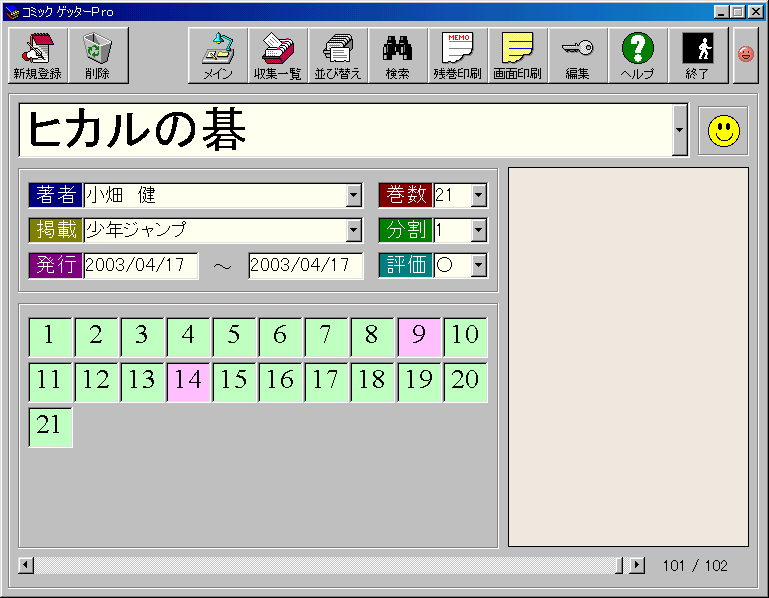Click the empty cover image panel
The image size is (769, 598).
coord(628,357)
